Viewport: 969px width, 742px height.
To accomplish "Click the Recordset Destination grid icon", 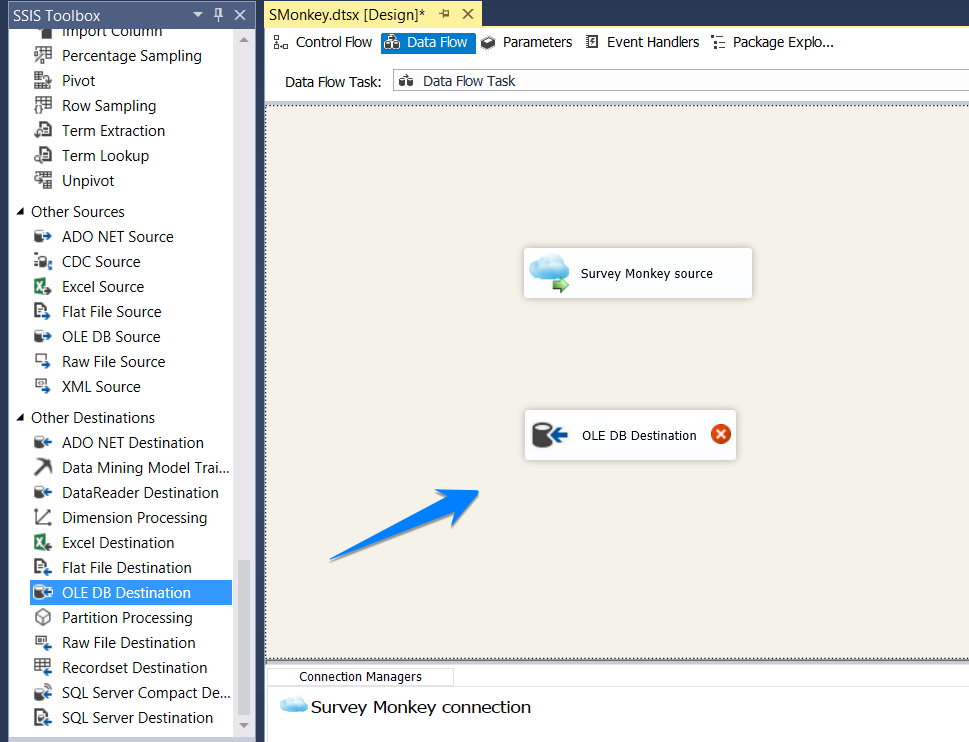I will pos(43,667).
